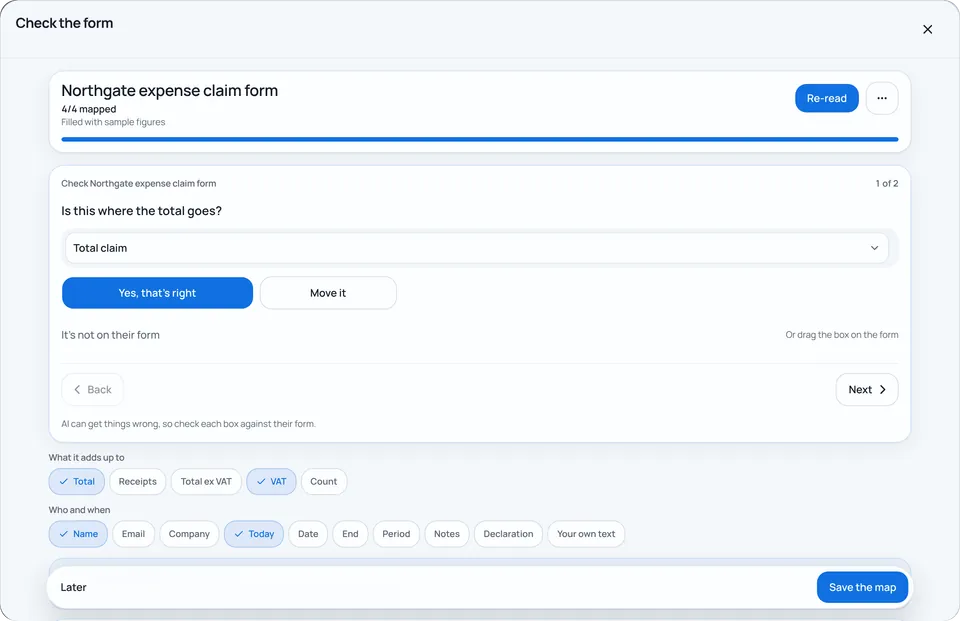Click the Back chevron button
Viewport: 960px width, 621px height.
[92, 390]
